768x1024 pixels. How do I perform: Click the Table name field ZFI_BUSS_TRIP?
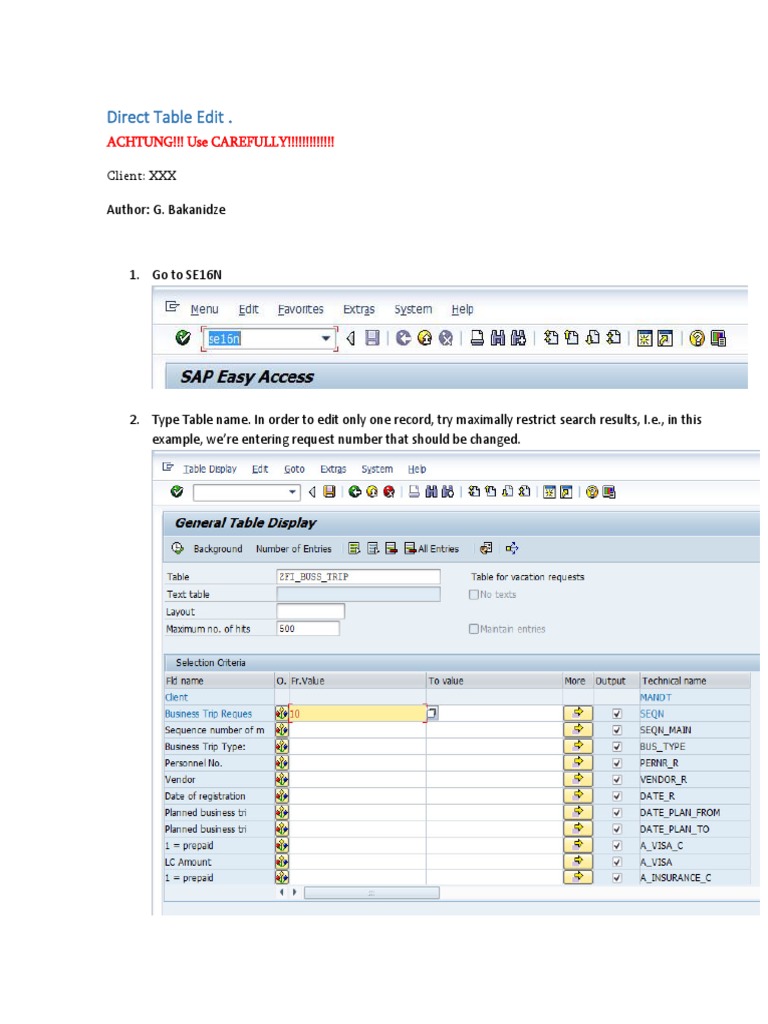pyautogui.click(x=358, y=577)
